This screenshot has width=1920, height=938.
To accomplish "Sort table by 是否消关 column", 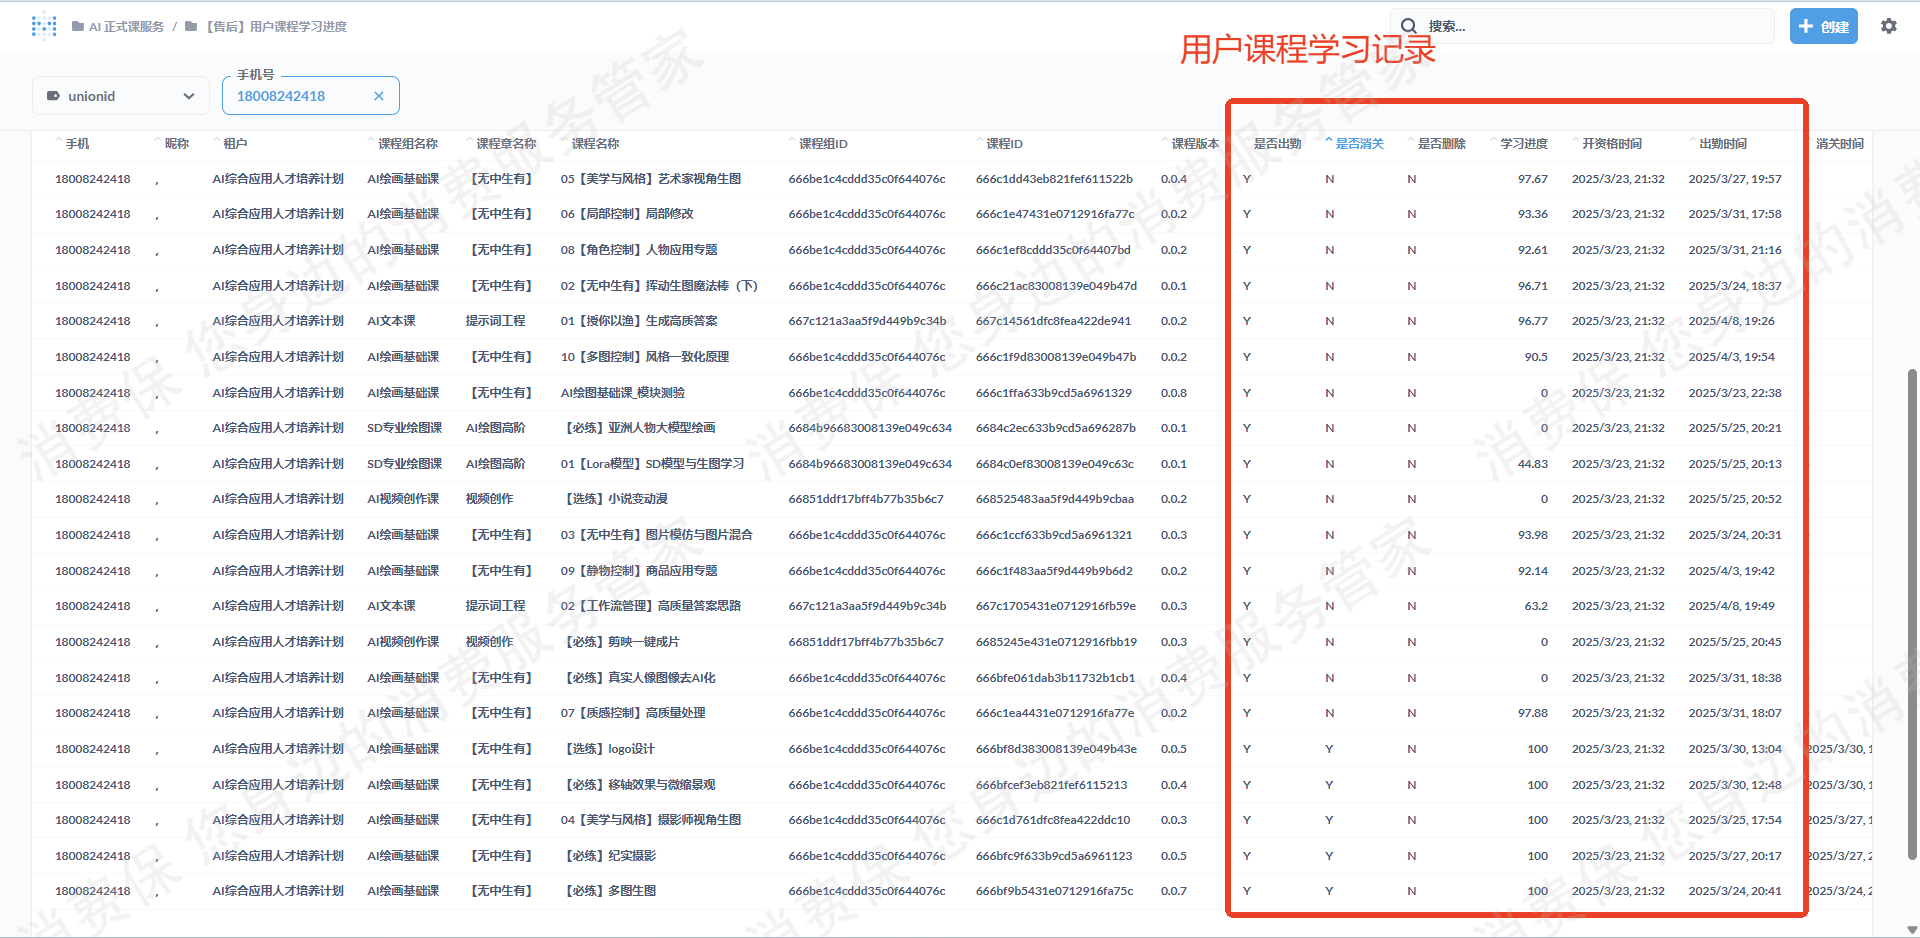I will tap(1359, 144).
